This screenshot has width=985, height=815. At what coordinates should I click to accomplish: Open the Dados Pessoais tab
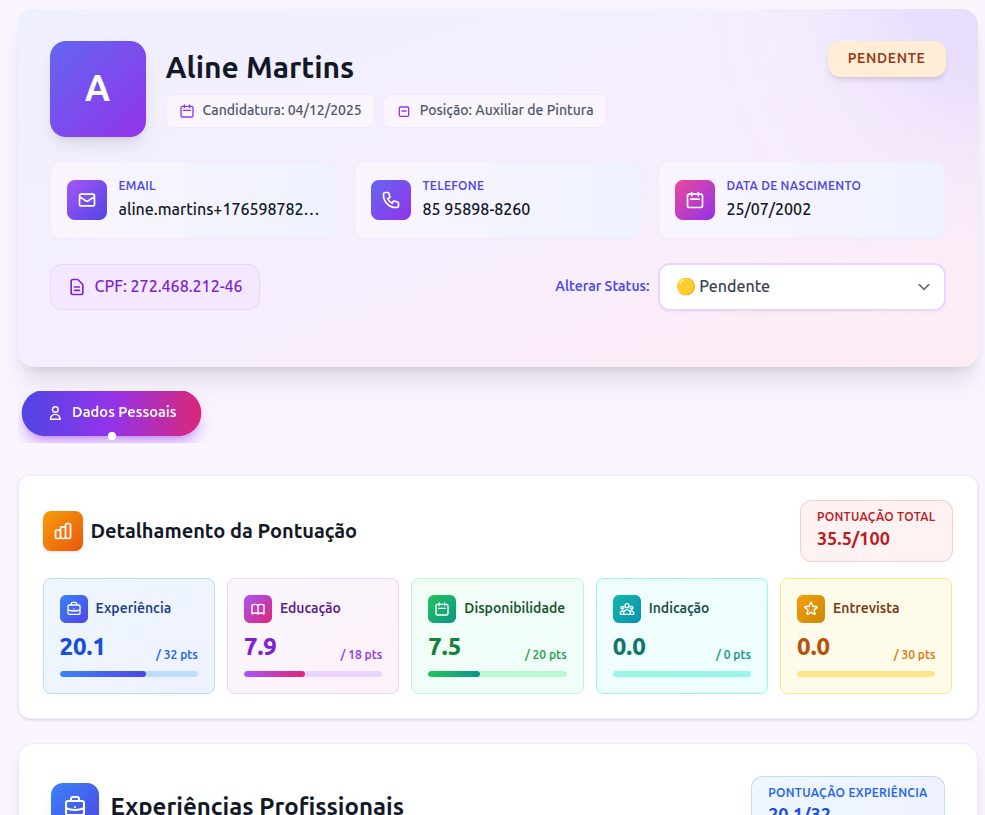[x=112, y=413]
